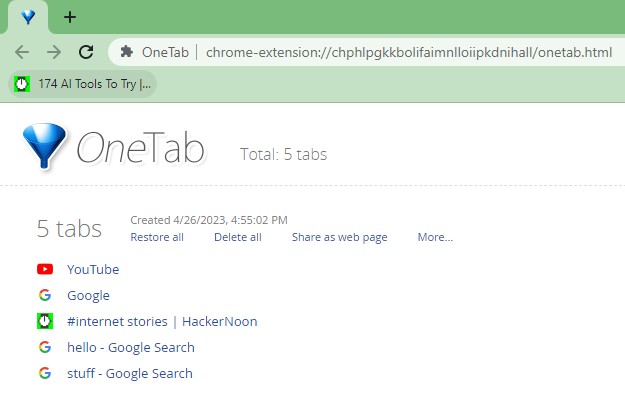Open hello - Google Search link

click(x=131, y=348)
